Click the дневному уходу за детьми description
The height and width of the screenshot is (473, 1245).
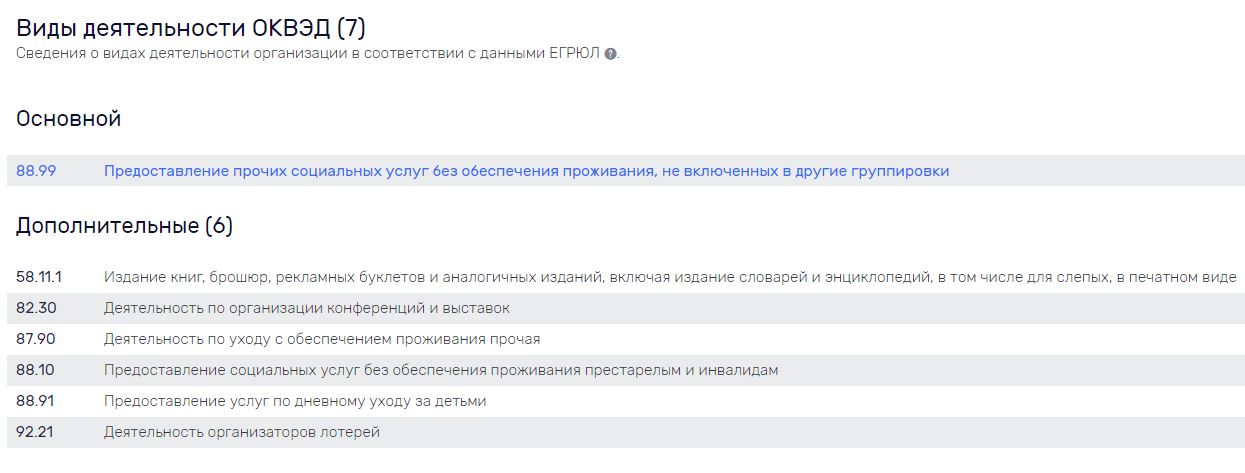[295, 401]
